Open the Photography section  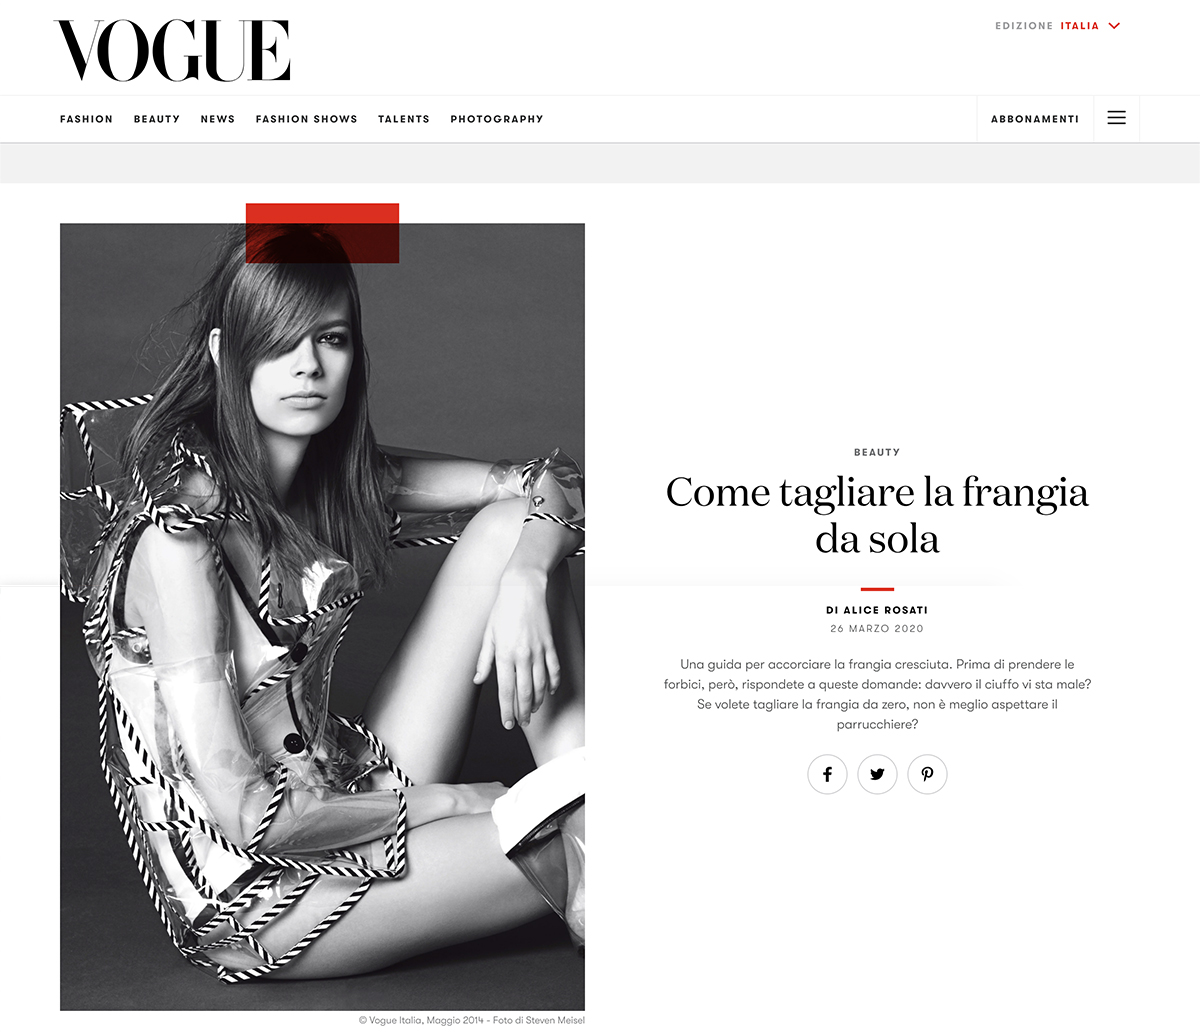tap(497, 119)
